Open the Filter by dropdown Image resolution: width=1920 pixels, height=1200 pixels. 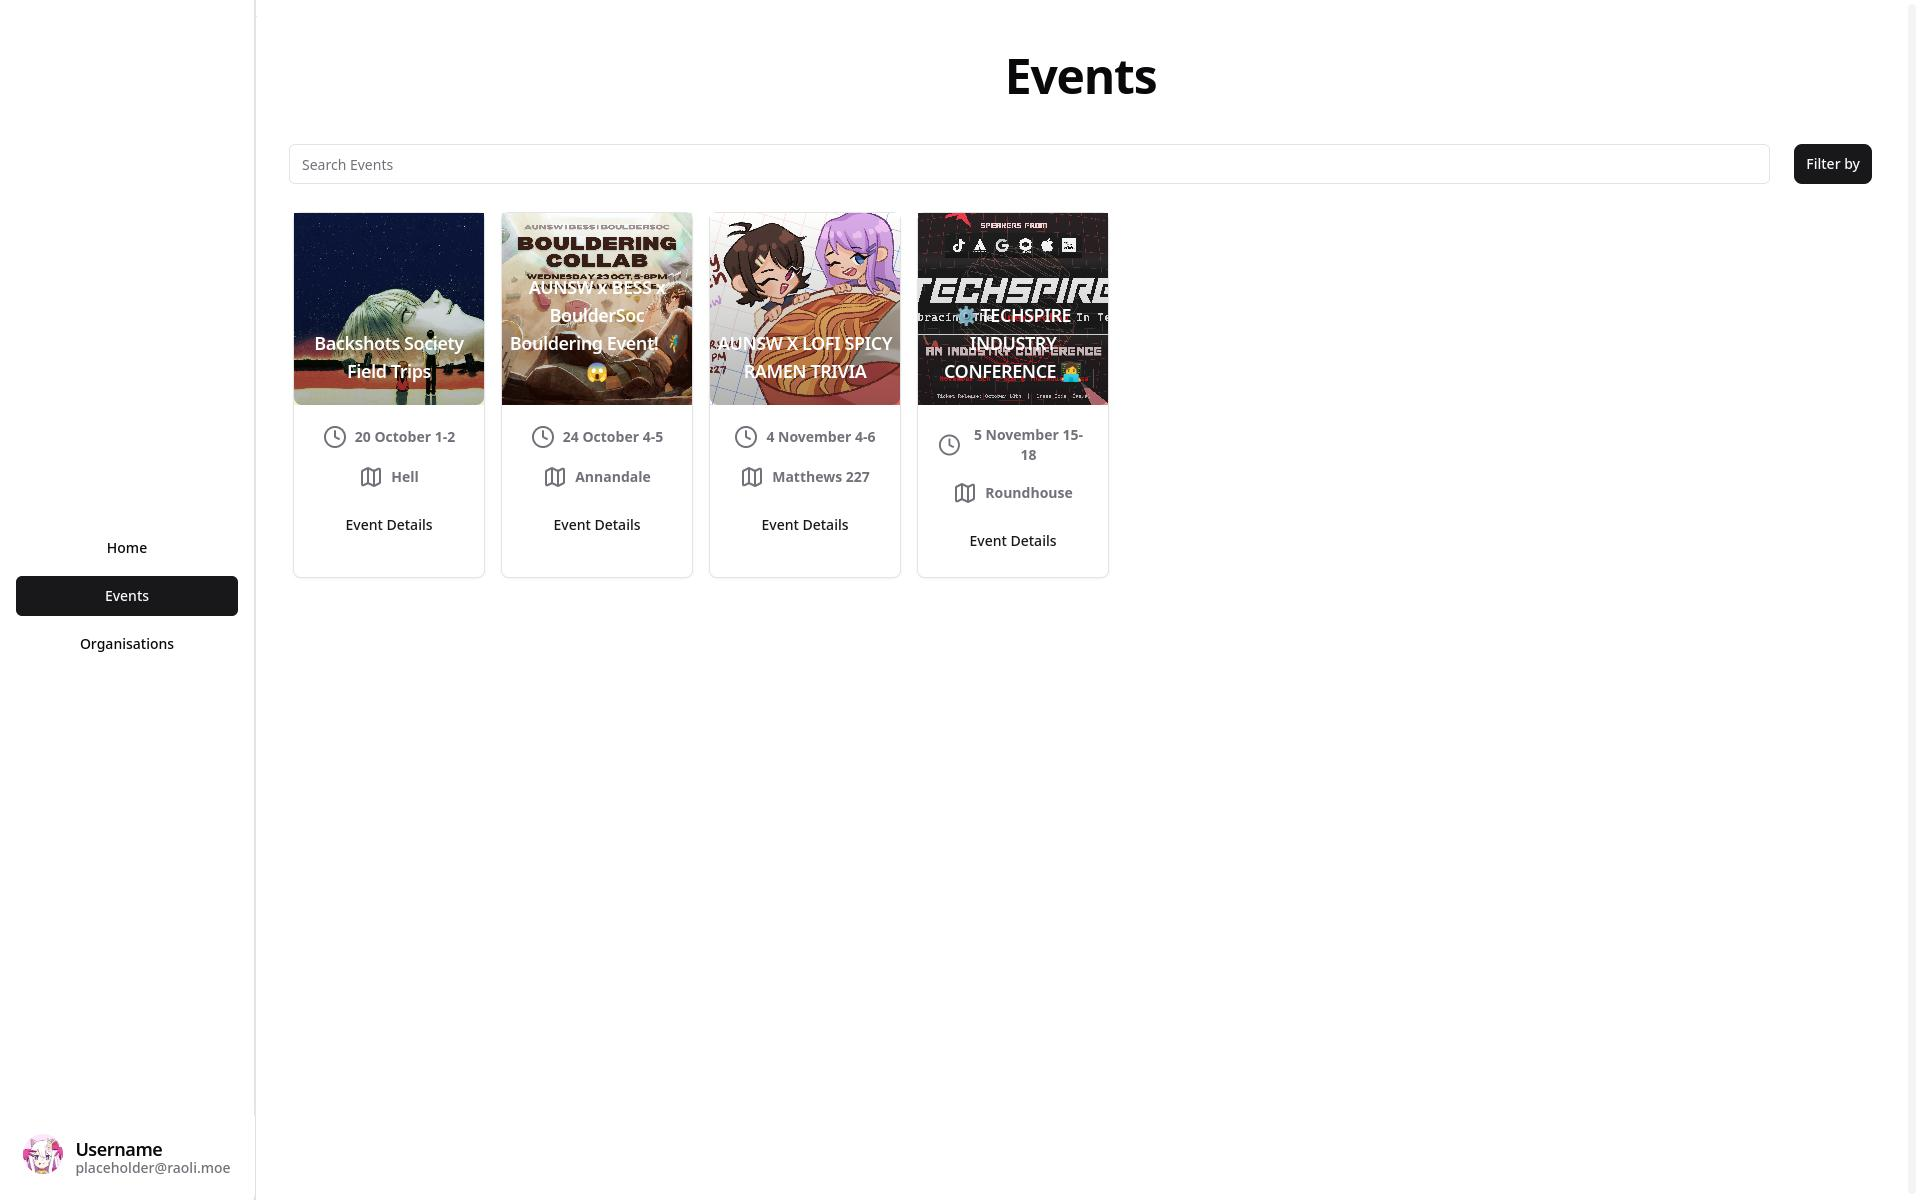point(1832,164)
